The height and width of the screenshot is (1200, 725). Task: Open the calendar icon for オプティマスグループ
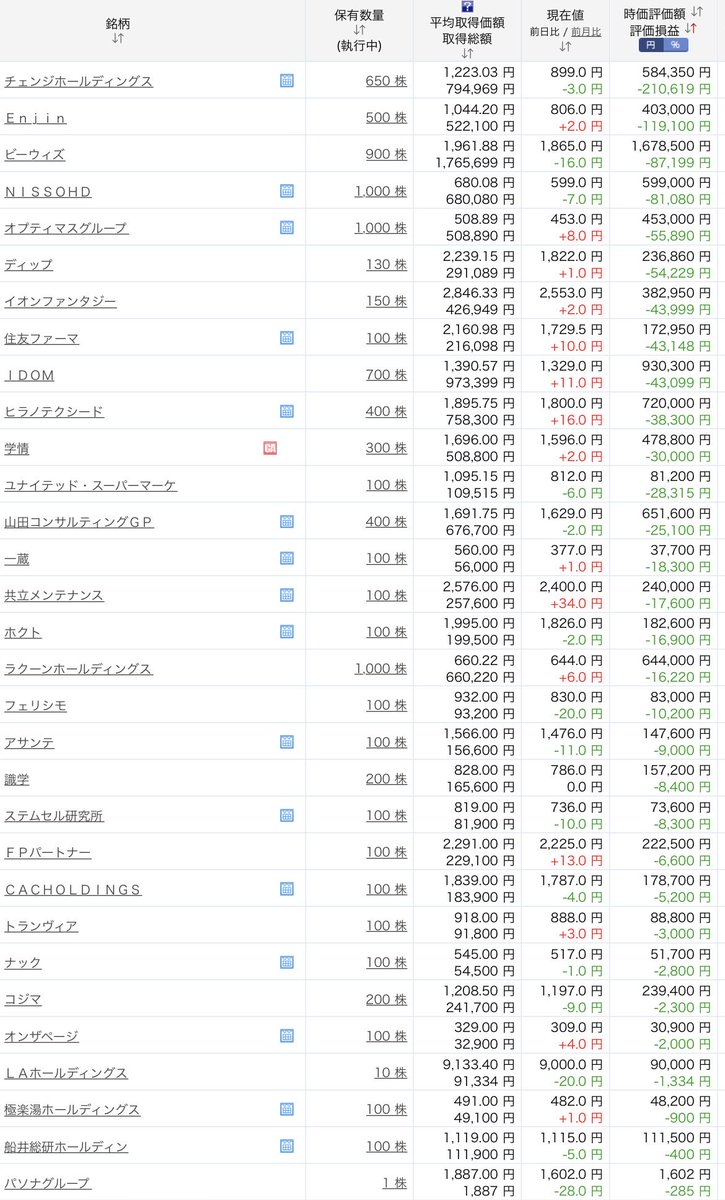pyautogui.click(x=286, y=228)
